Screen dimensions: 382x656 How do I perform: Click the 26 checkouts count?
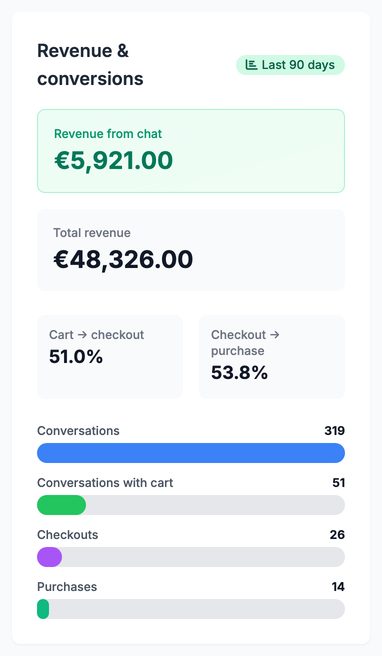[x=337, y=535]
